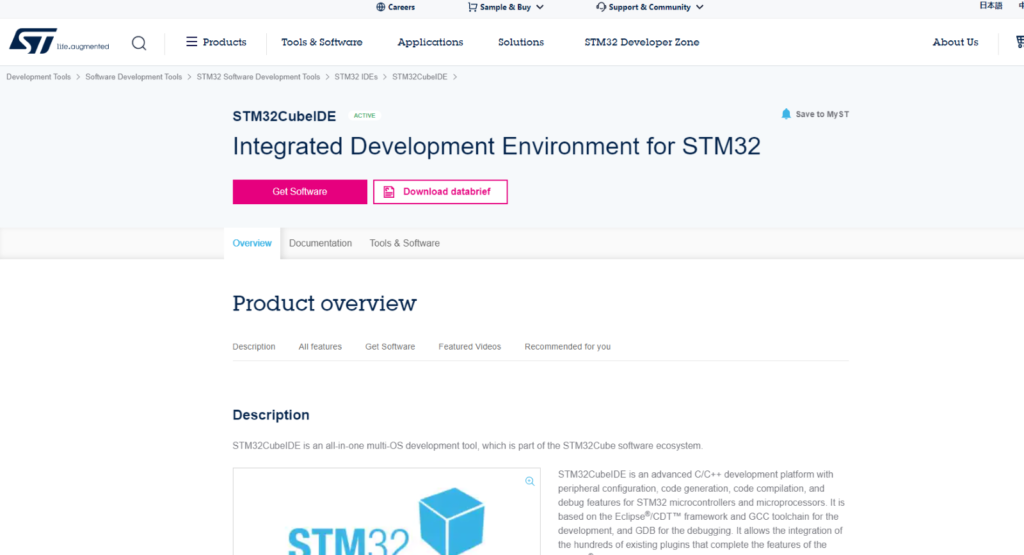Click the Download databrief button
1024x555 pixels.
[x=440, y=192]
